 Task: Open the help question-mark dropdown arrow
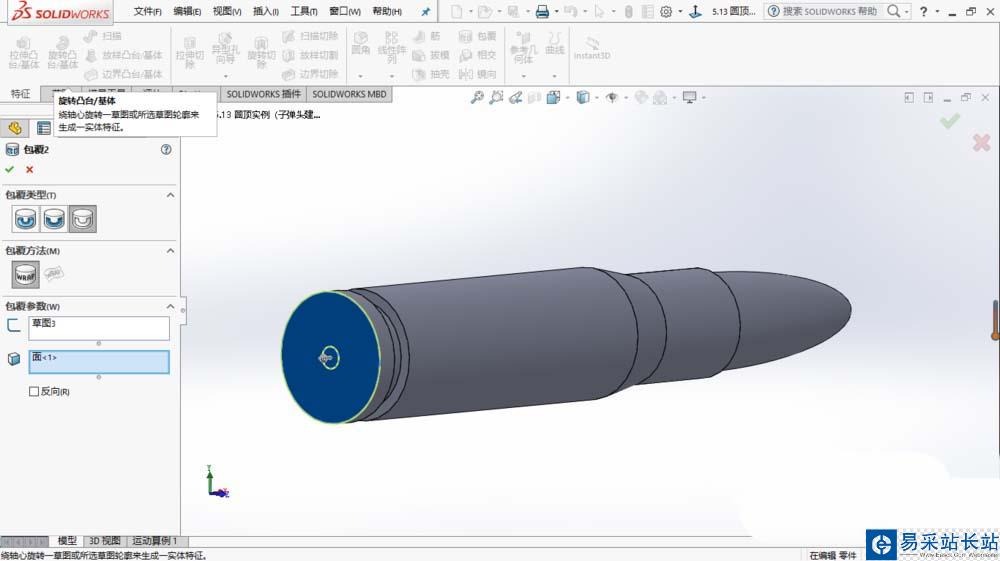pos(937,11)
